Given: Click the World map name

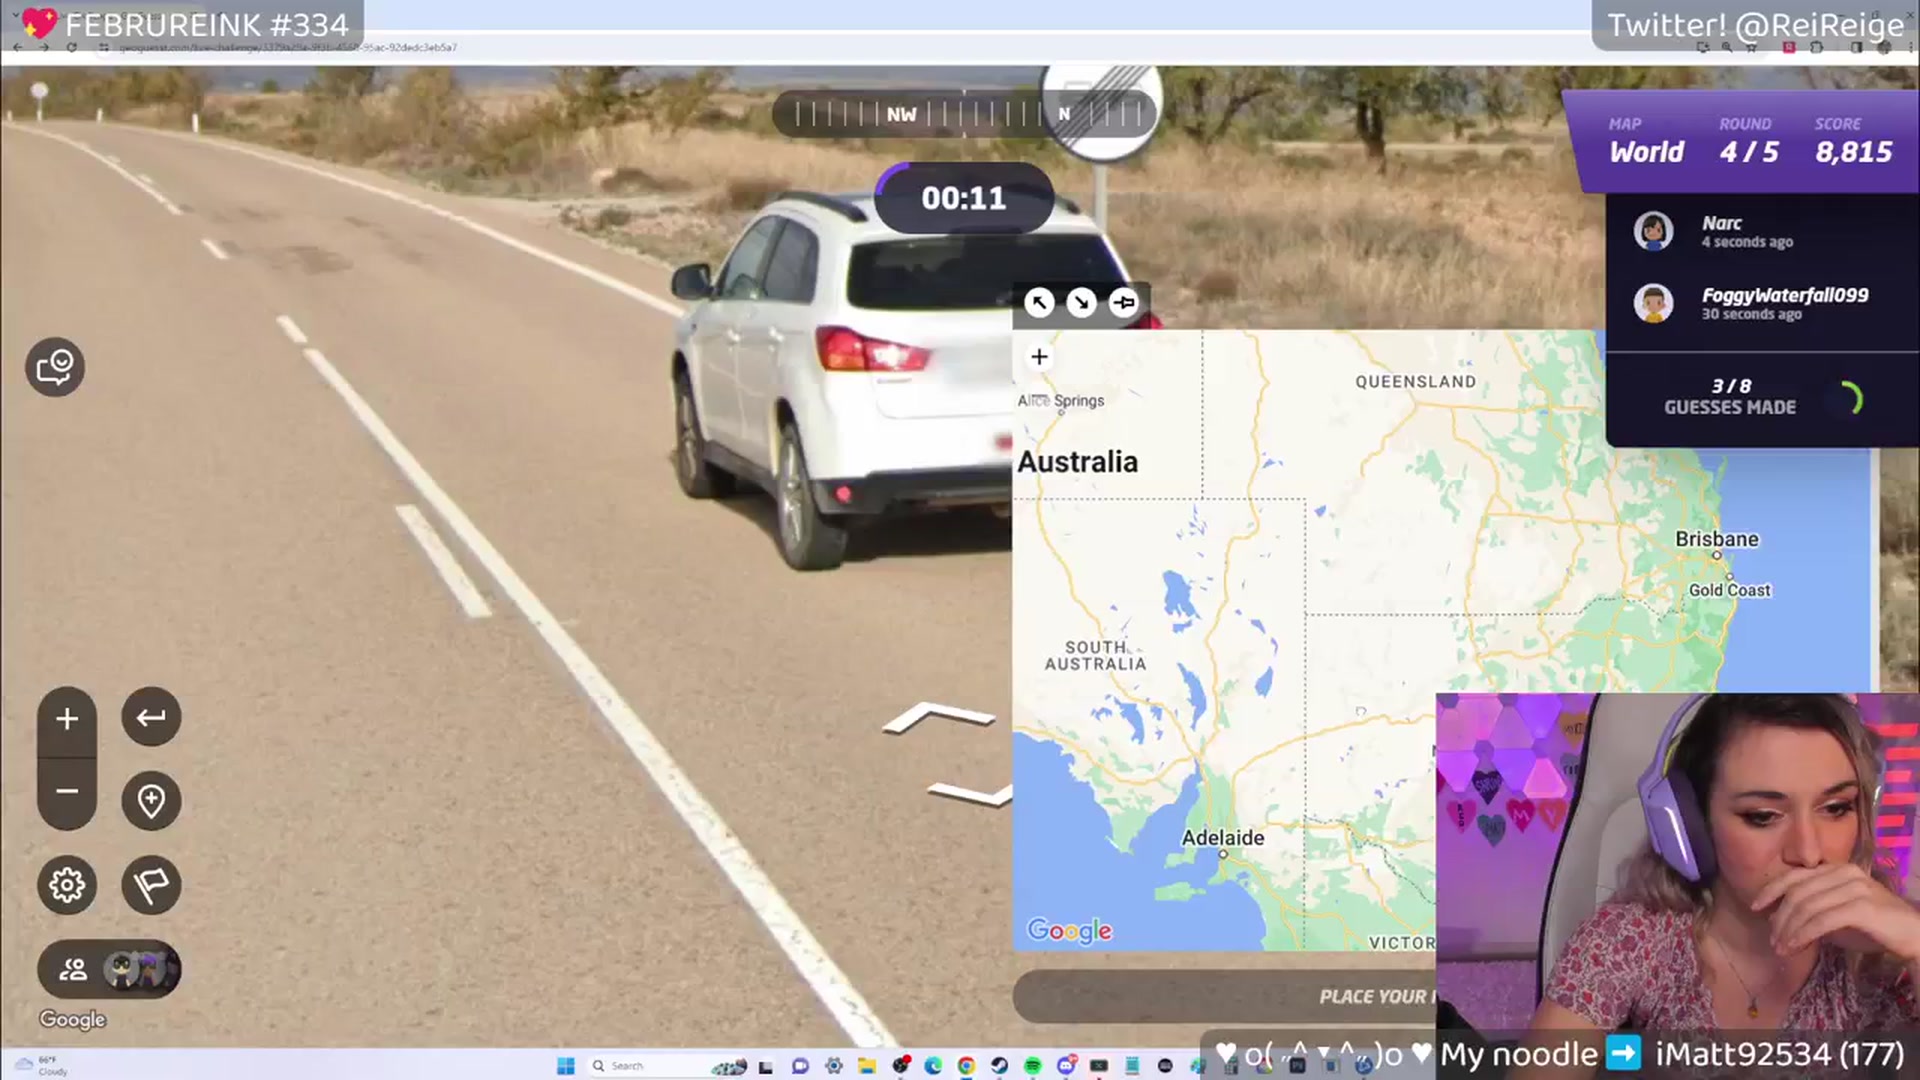Looking at the screenshot, I should (x=1647, y=152).
